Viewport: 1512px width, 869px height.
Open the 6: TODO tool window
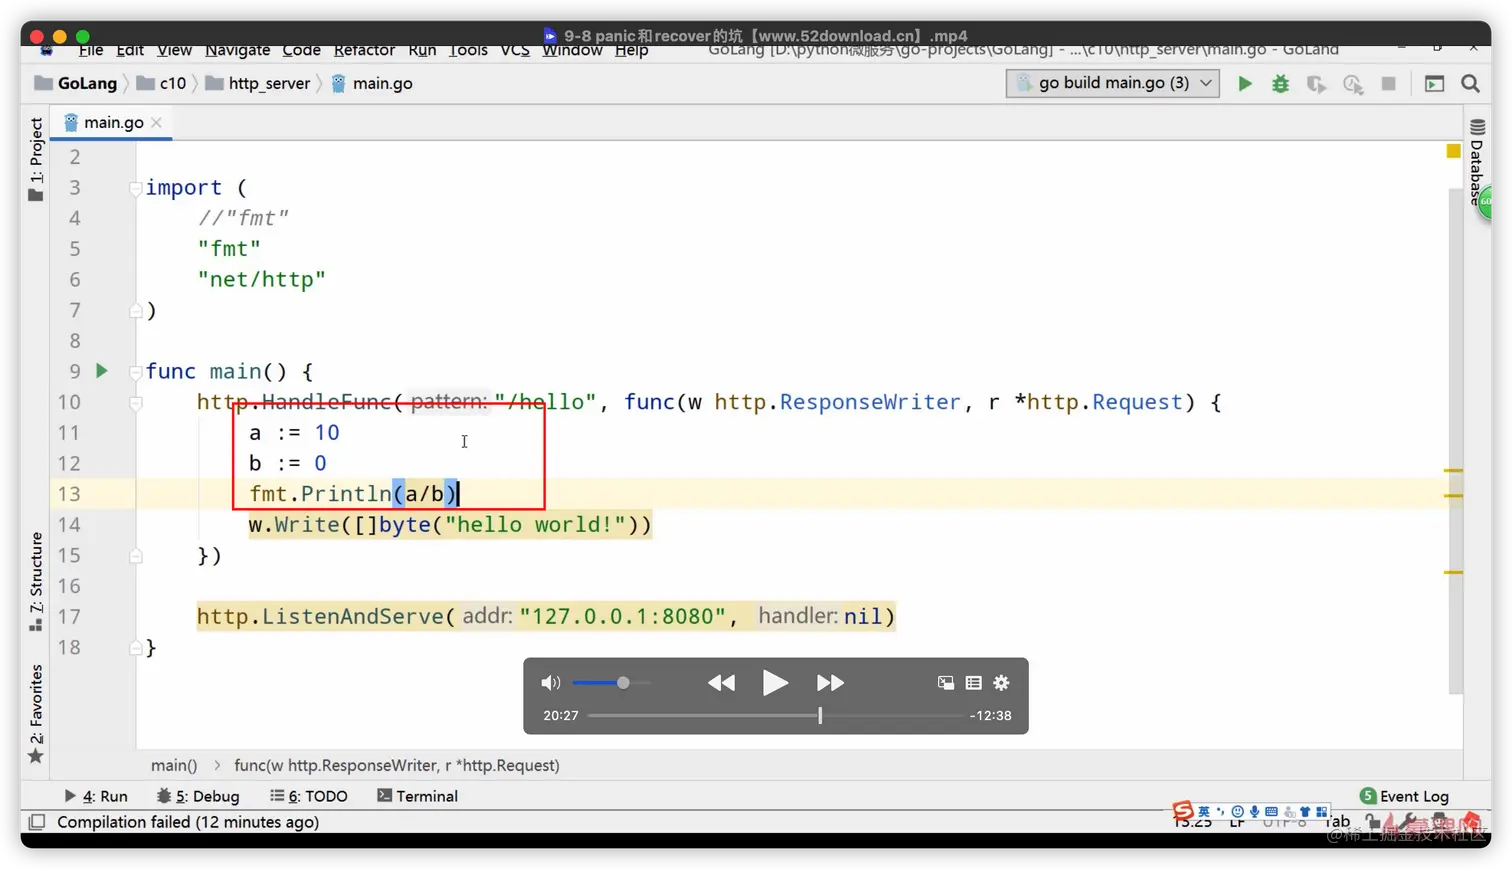click(x=309, y=796)
